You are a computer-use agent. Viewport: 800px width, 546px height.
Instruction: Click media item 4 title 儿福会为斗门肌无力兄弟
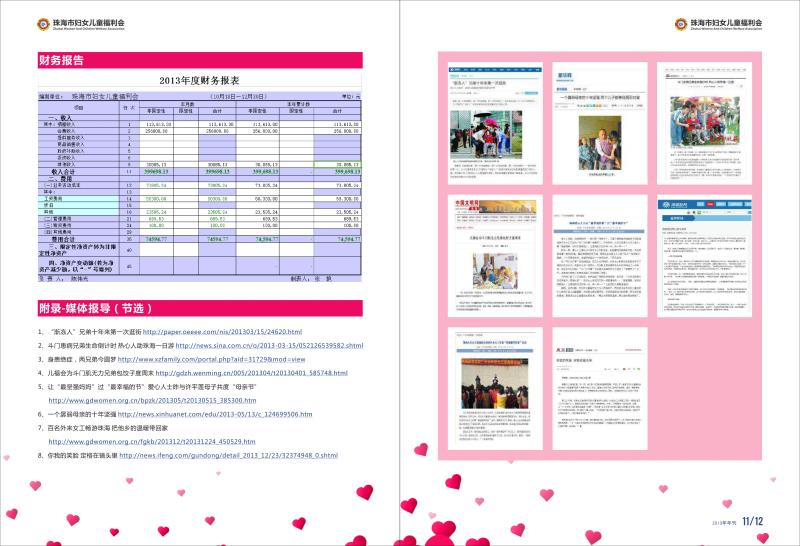coord(101,373)
